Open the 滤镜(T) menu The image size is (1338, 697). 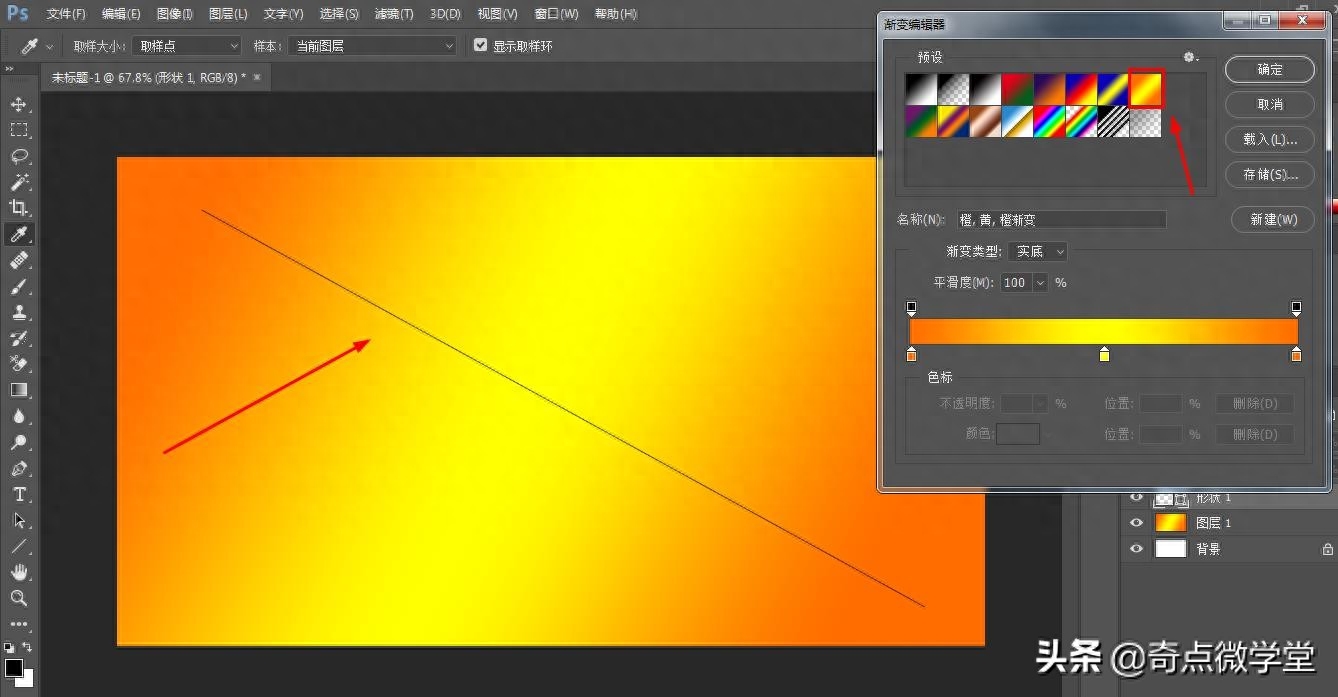pos(394,14)
